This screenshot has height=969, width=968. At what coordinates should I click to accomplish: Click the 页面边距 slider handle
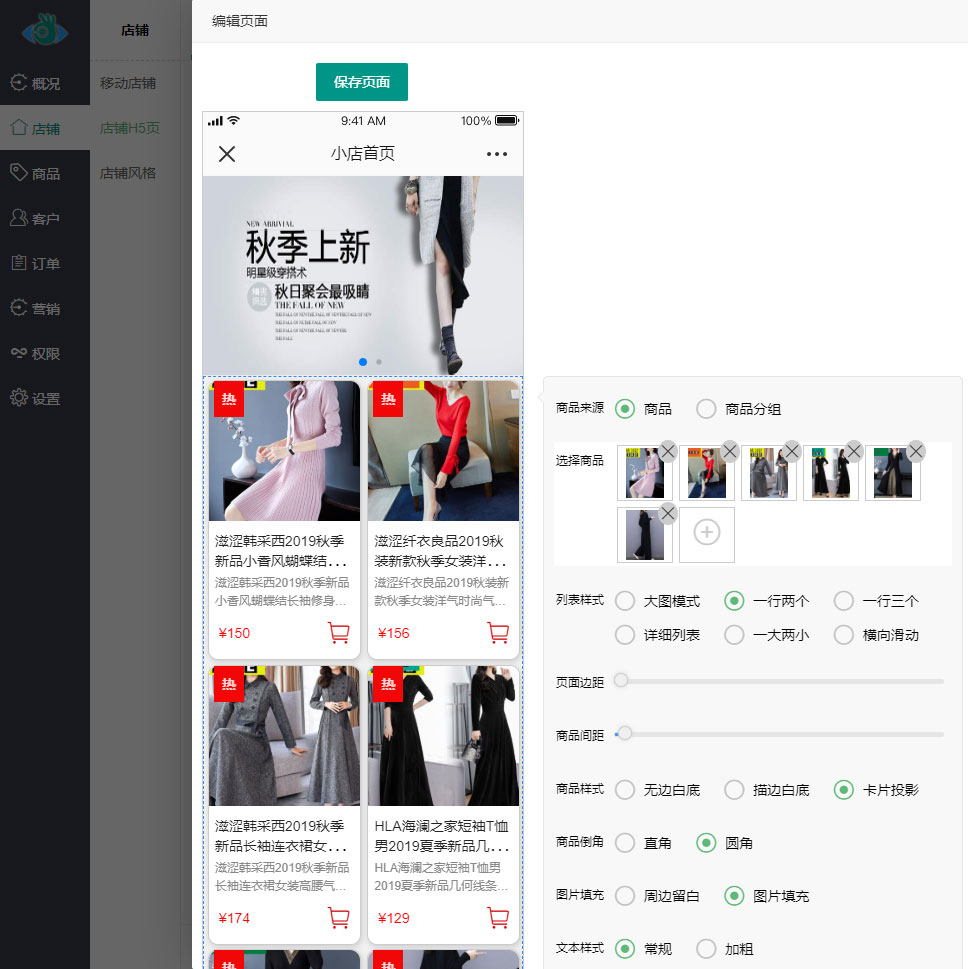tap(621, 681)
